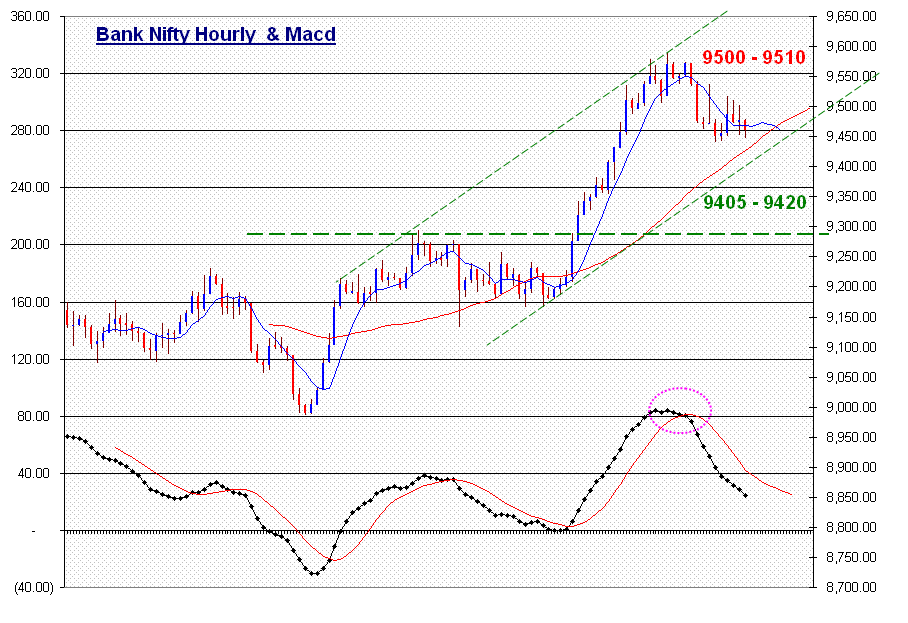
Task: Click the right axis value 8,900.00
Action: click(851, 467)
